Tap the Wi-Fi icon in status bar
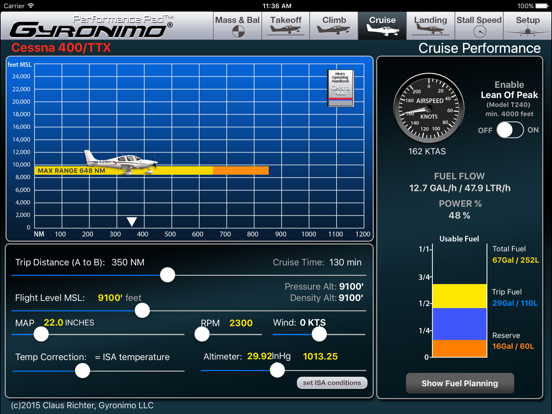Screen dimensions: 552x414 (x=31, y=6)
